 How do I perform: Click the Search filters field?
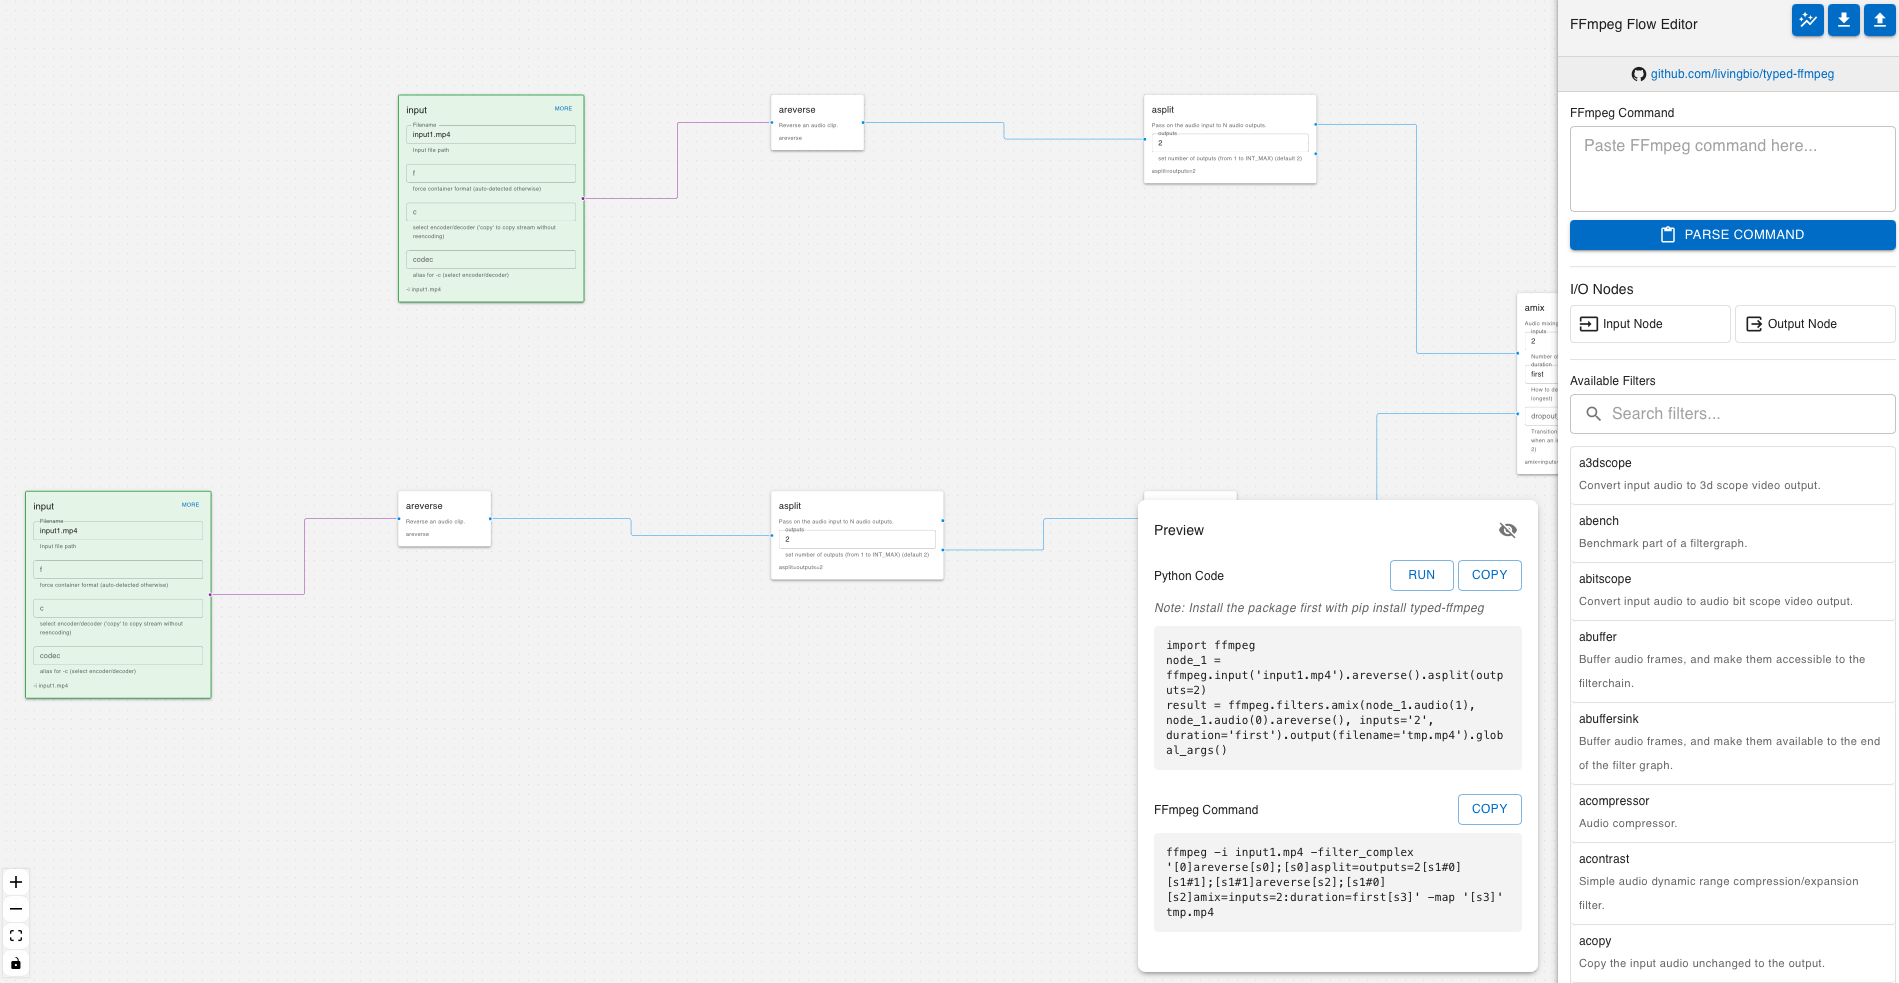[1732, 414]
